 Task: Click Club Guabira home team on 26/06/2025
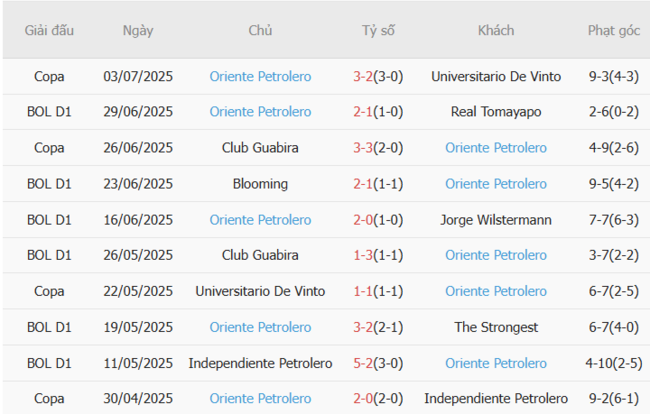click(260, 148)
